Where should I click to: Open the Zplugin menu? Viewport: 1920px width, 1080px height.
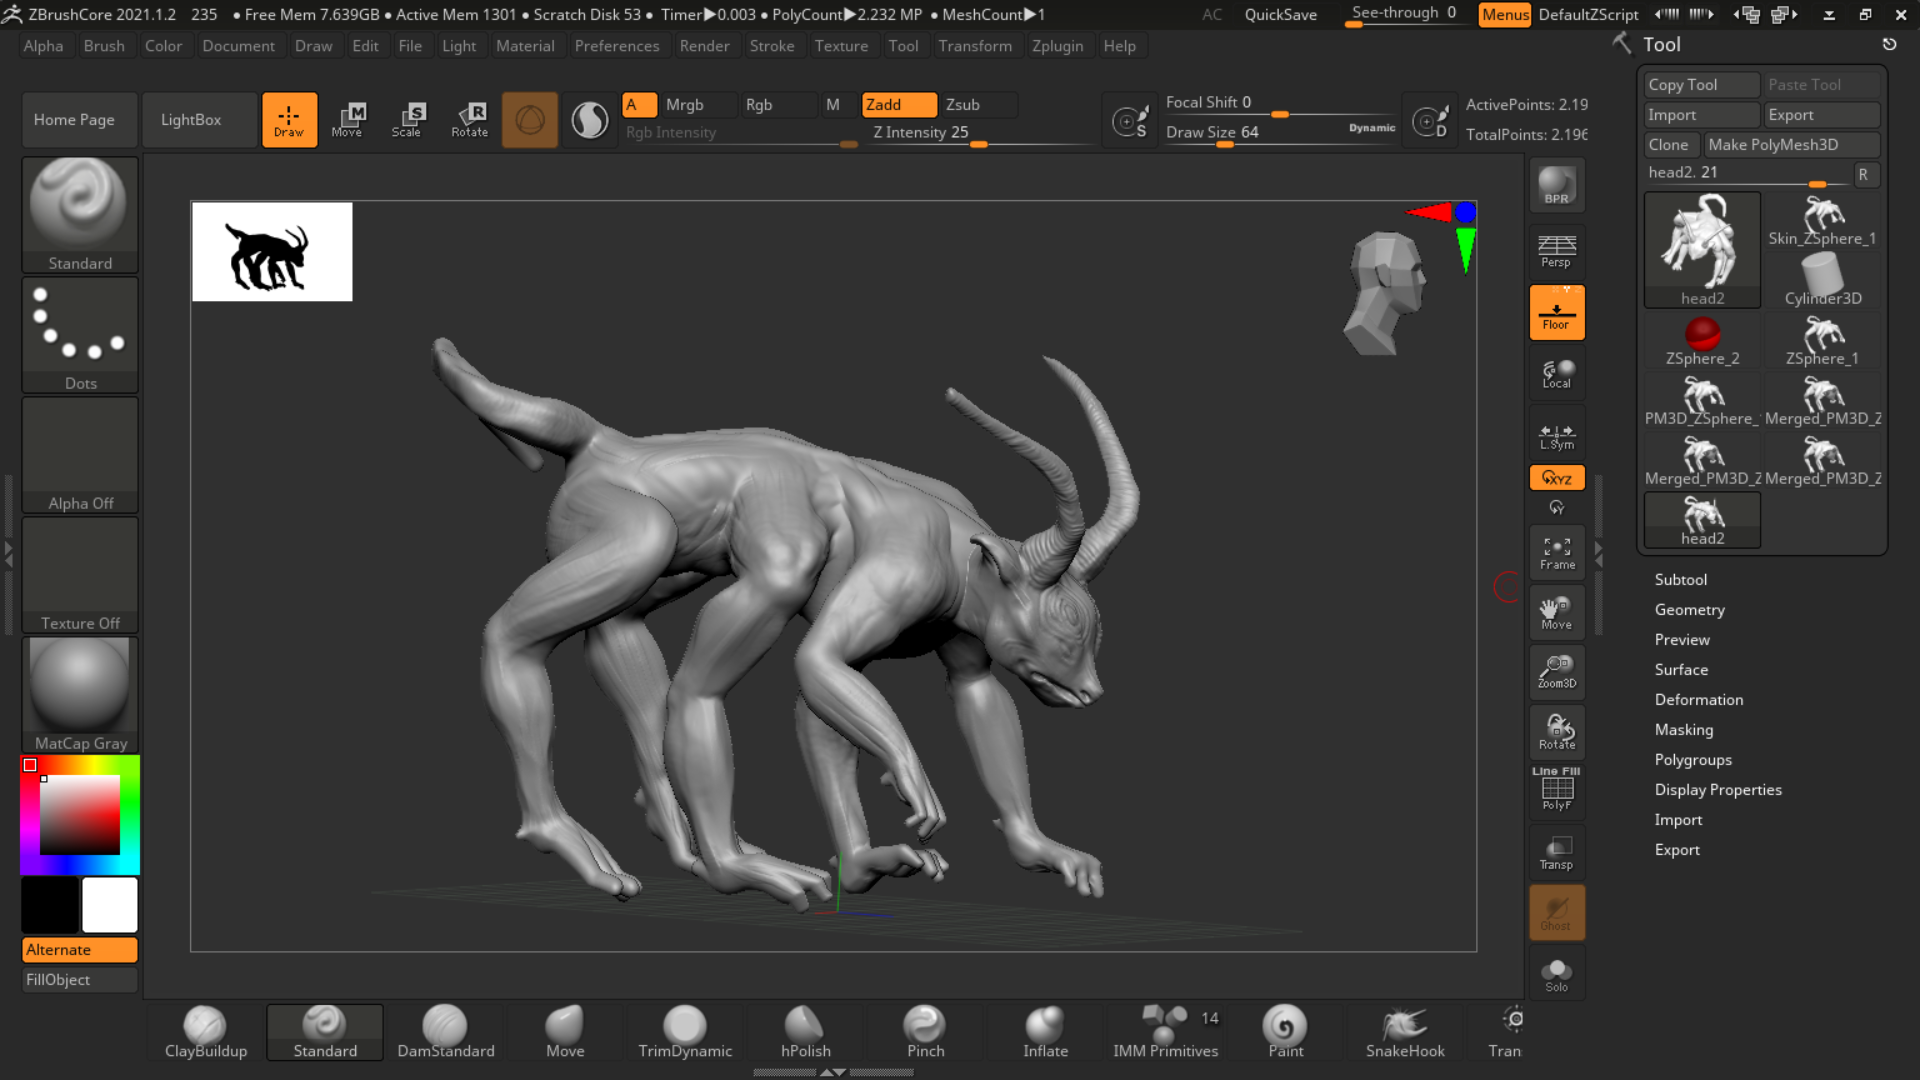(1057, 46)
